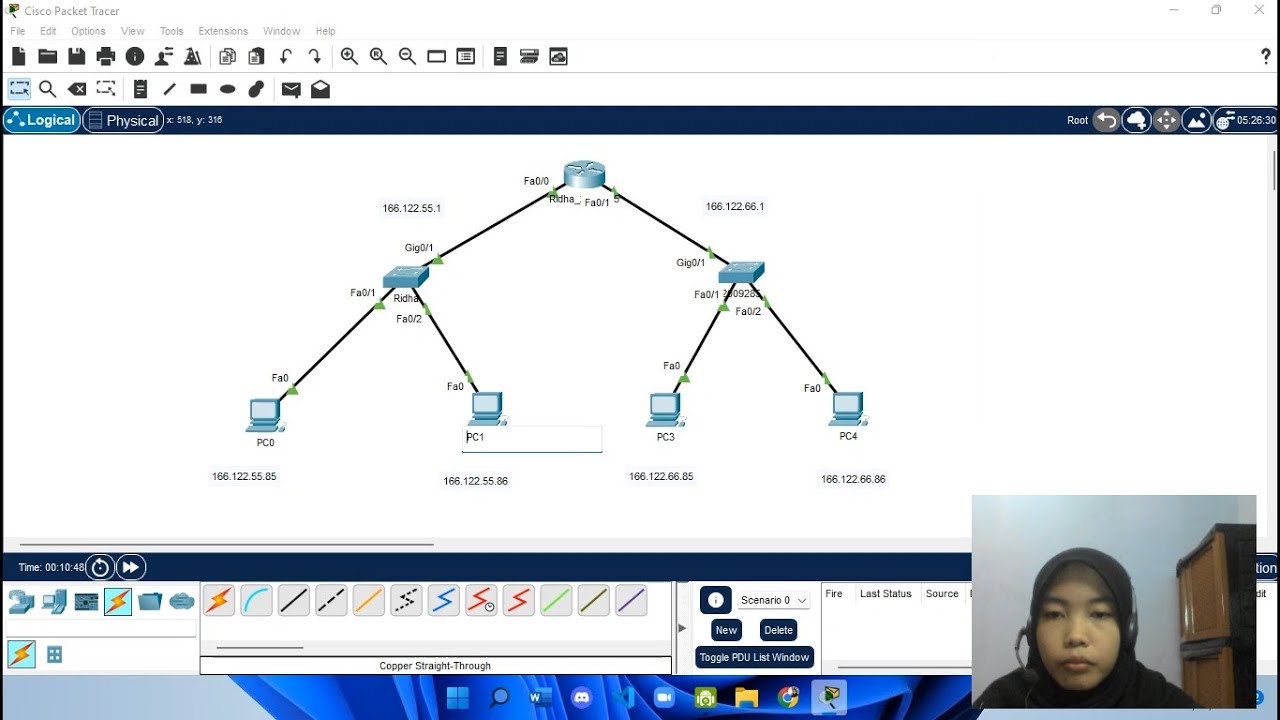Switch to the Logical workspace view
This screenshot has width=1280, height=720.
pyautogui.click(x=42, y=120)
